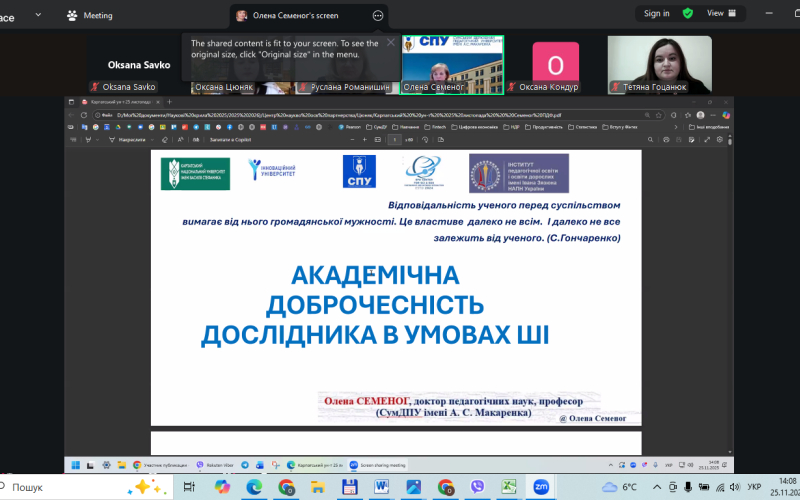Image resolution: width=800 pixels, height=500 pixels.
Task: Click the shared browser address bar
Action: [x=378, y=115]
